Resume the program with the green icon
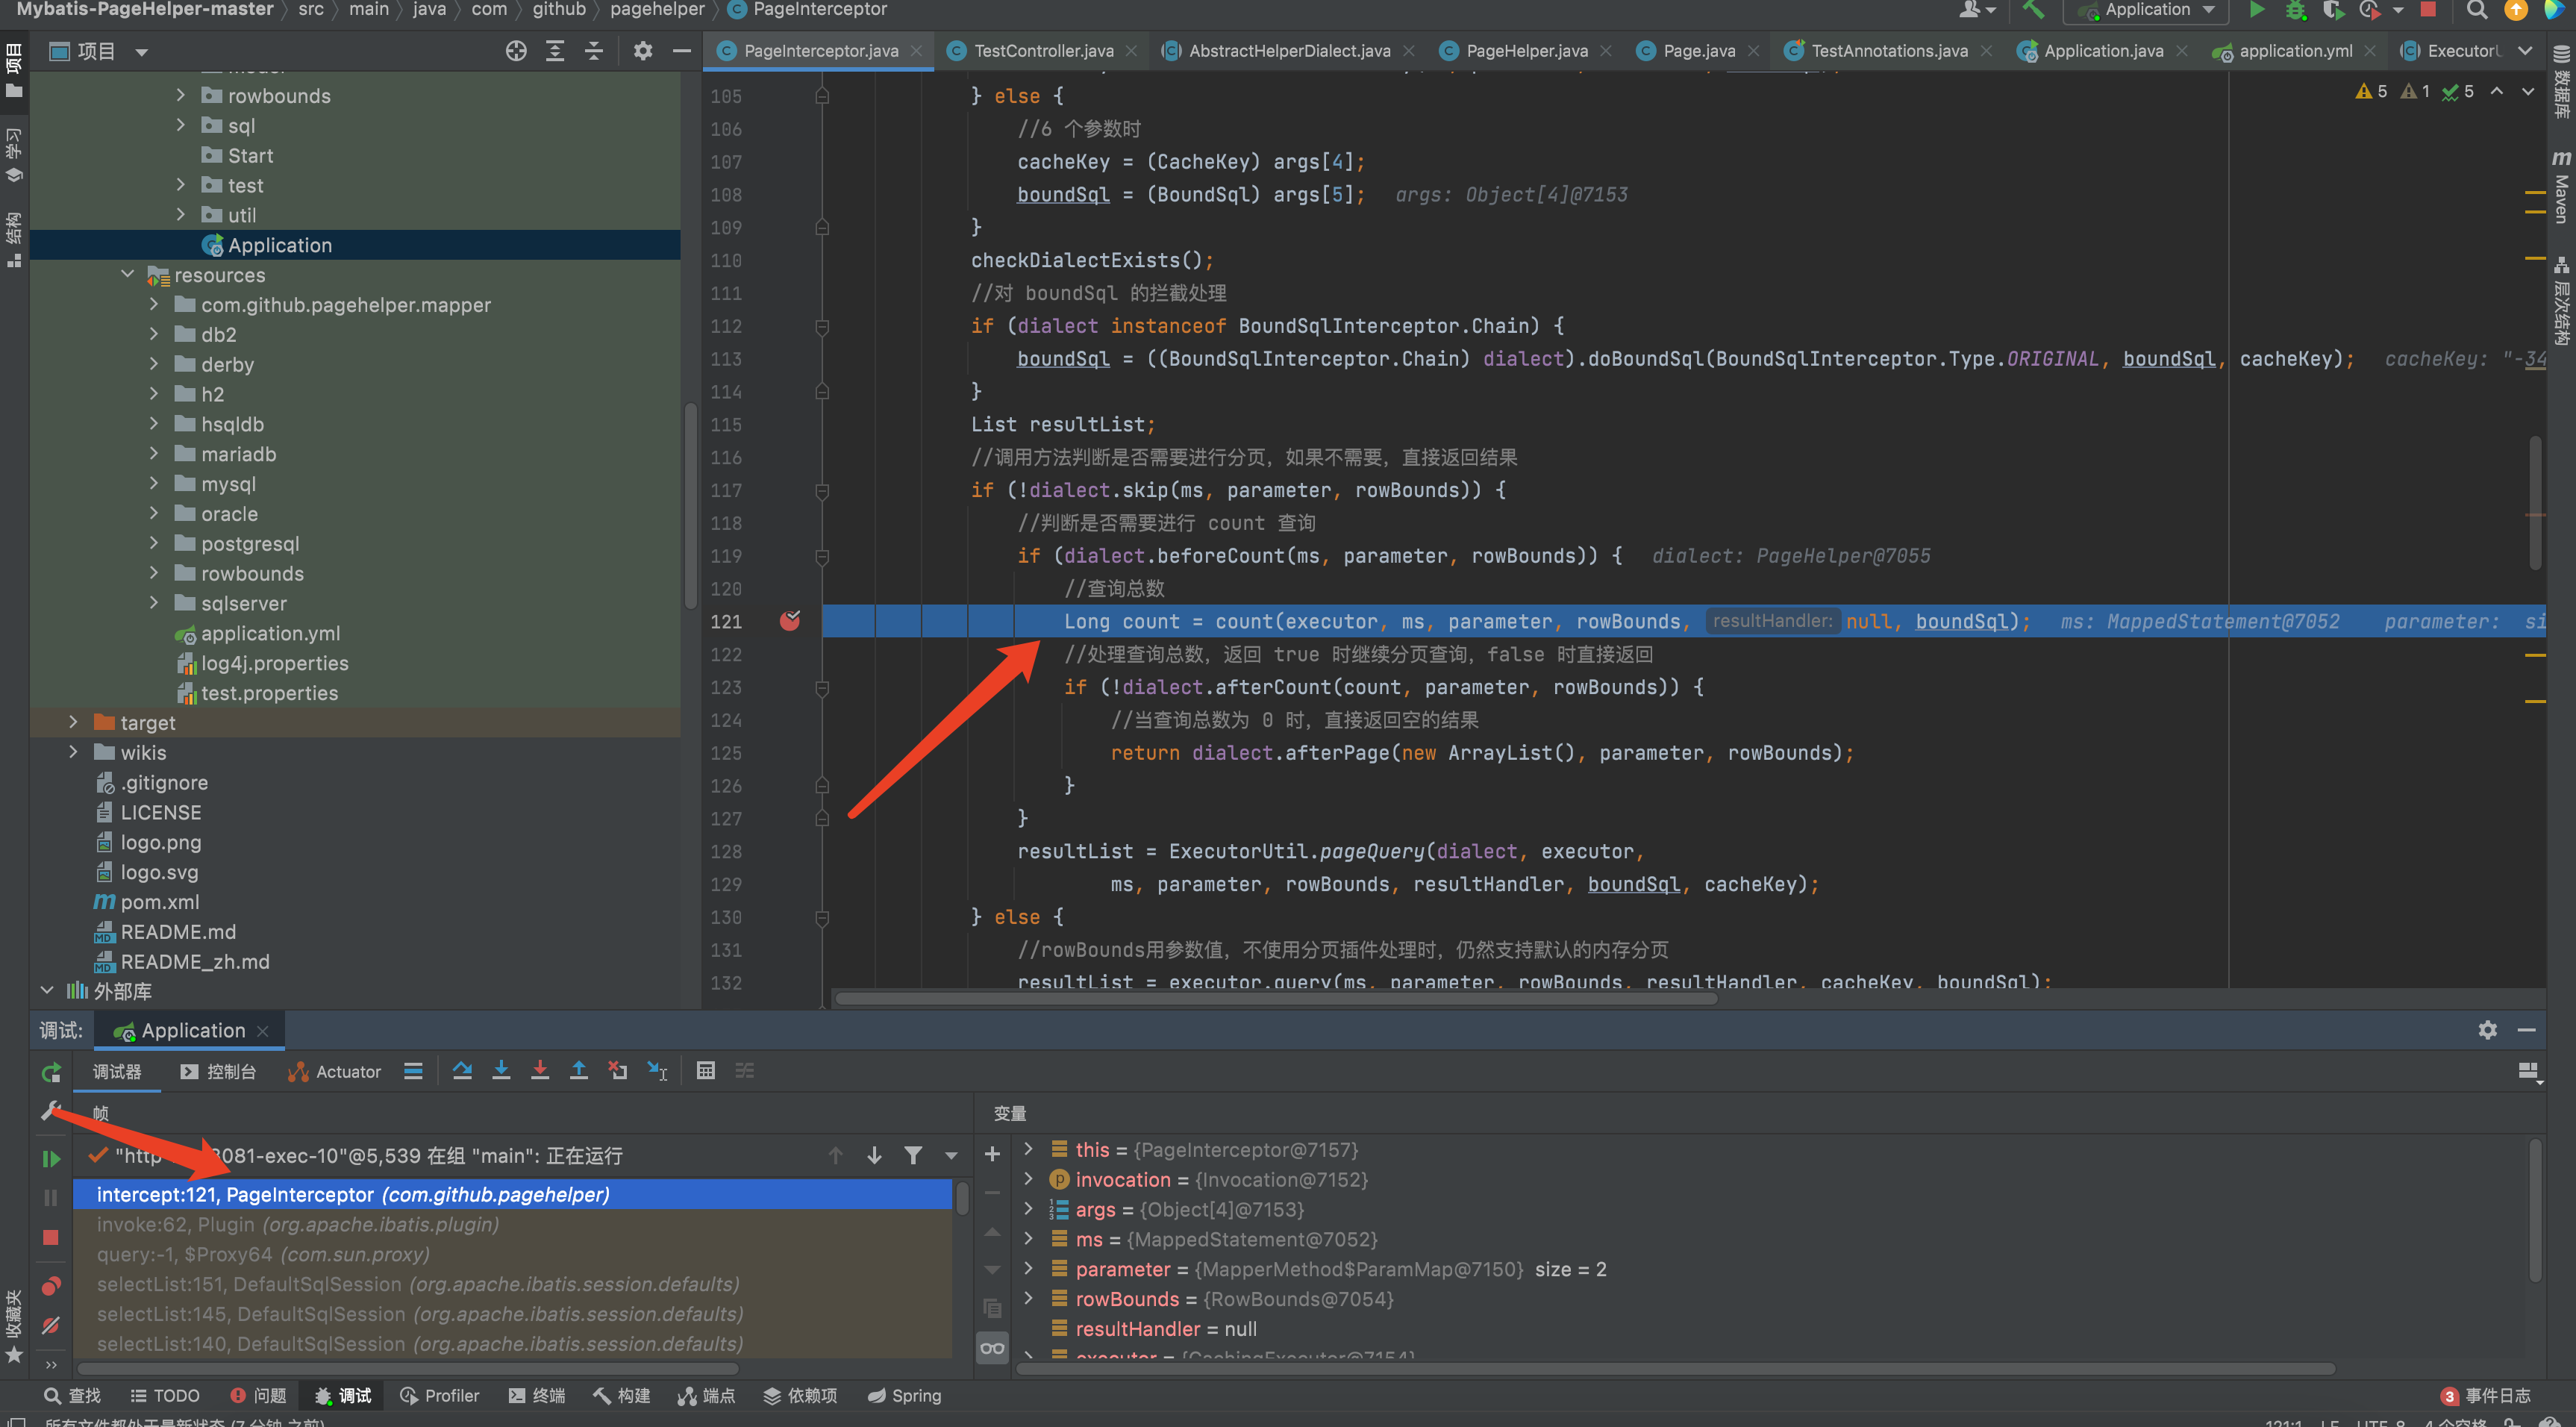The width and height of the screenshot is (2576, 1427). 51,1159
